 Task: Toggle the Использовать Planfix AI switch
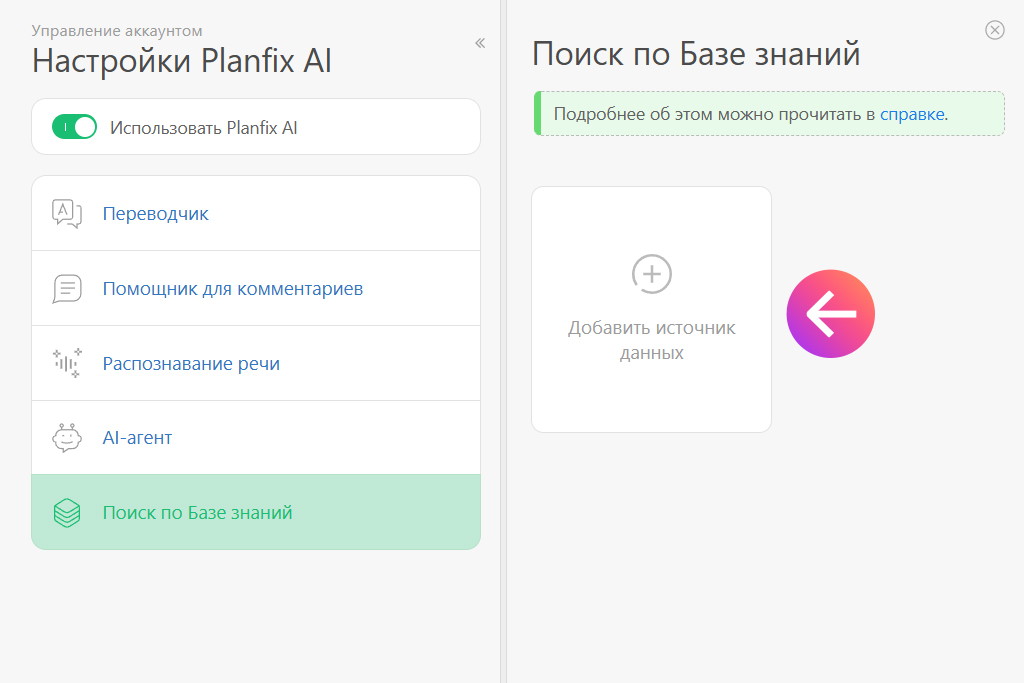click(x=75, y=127)
